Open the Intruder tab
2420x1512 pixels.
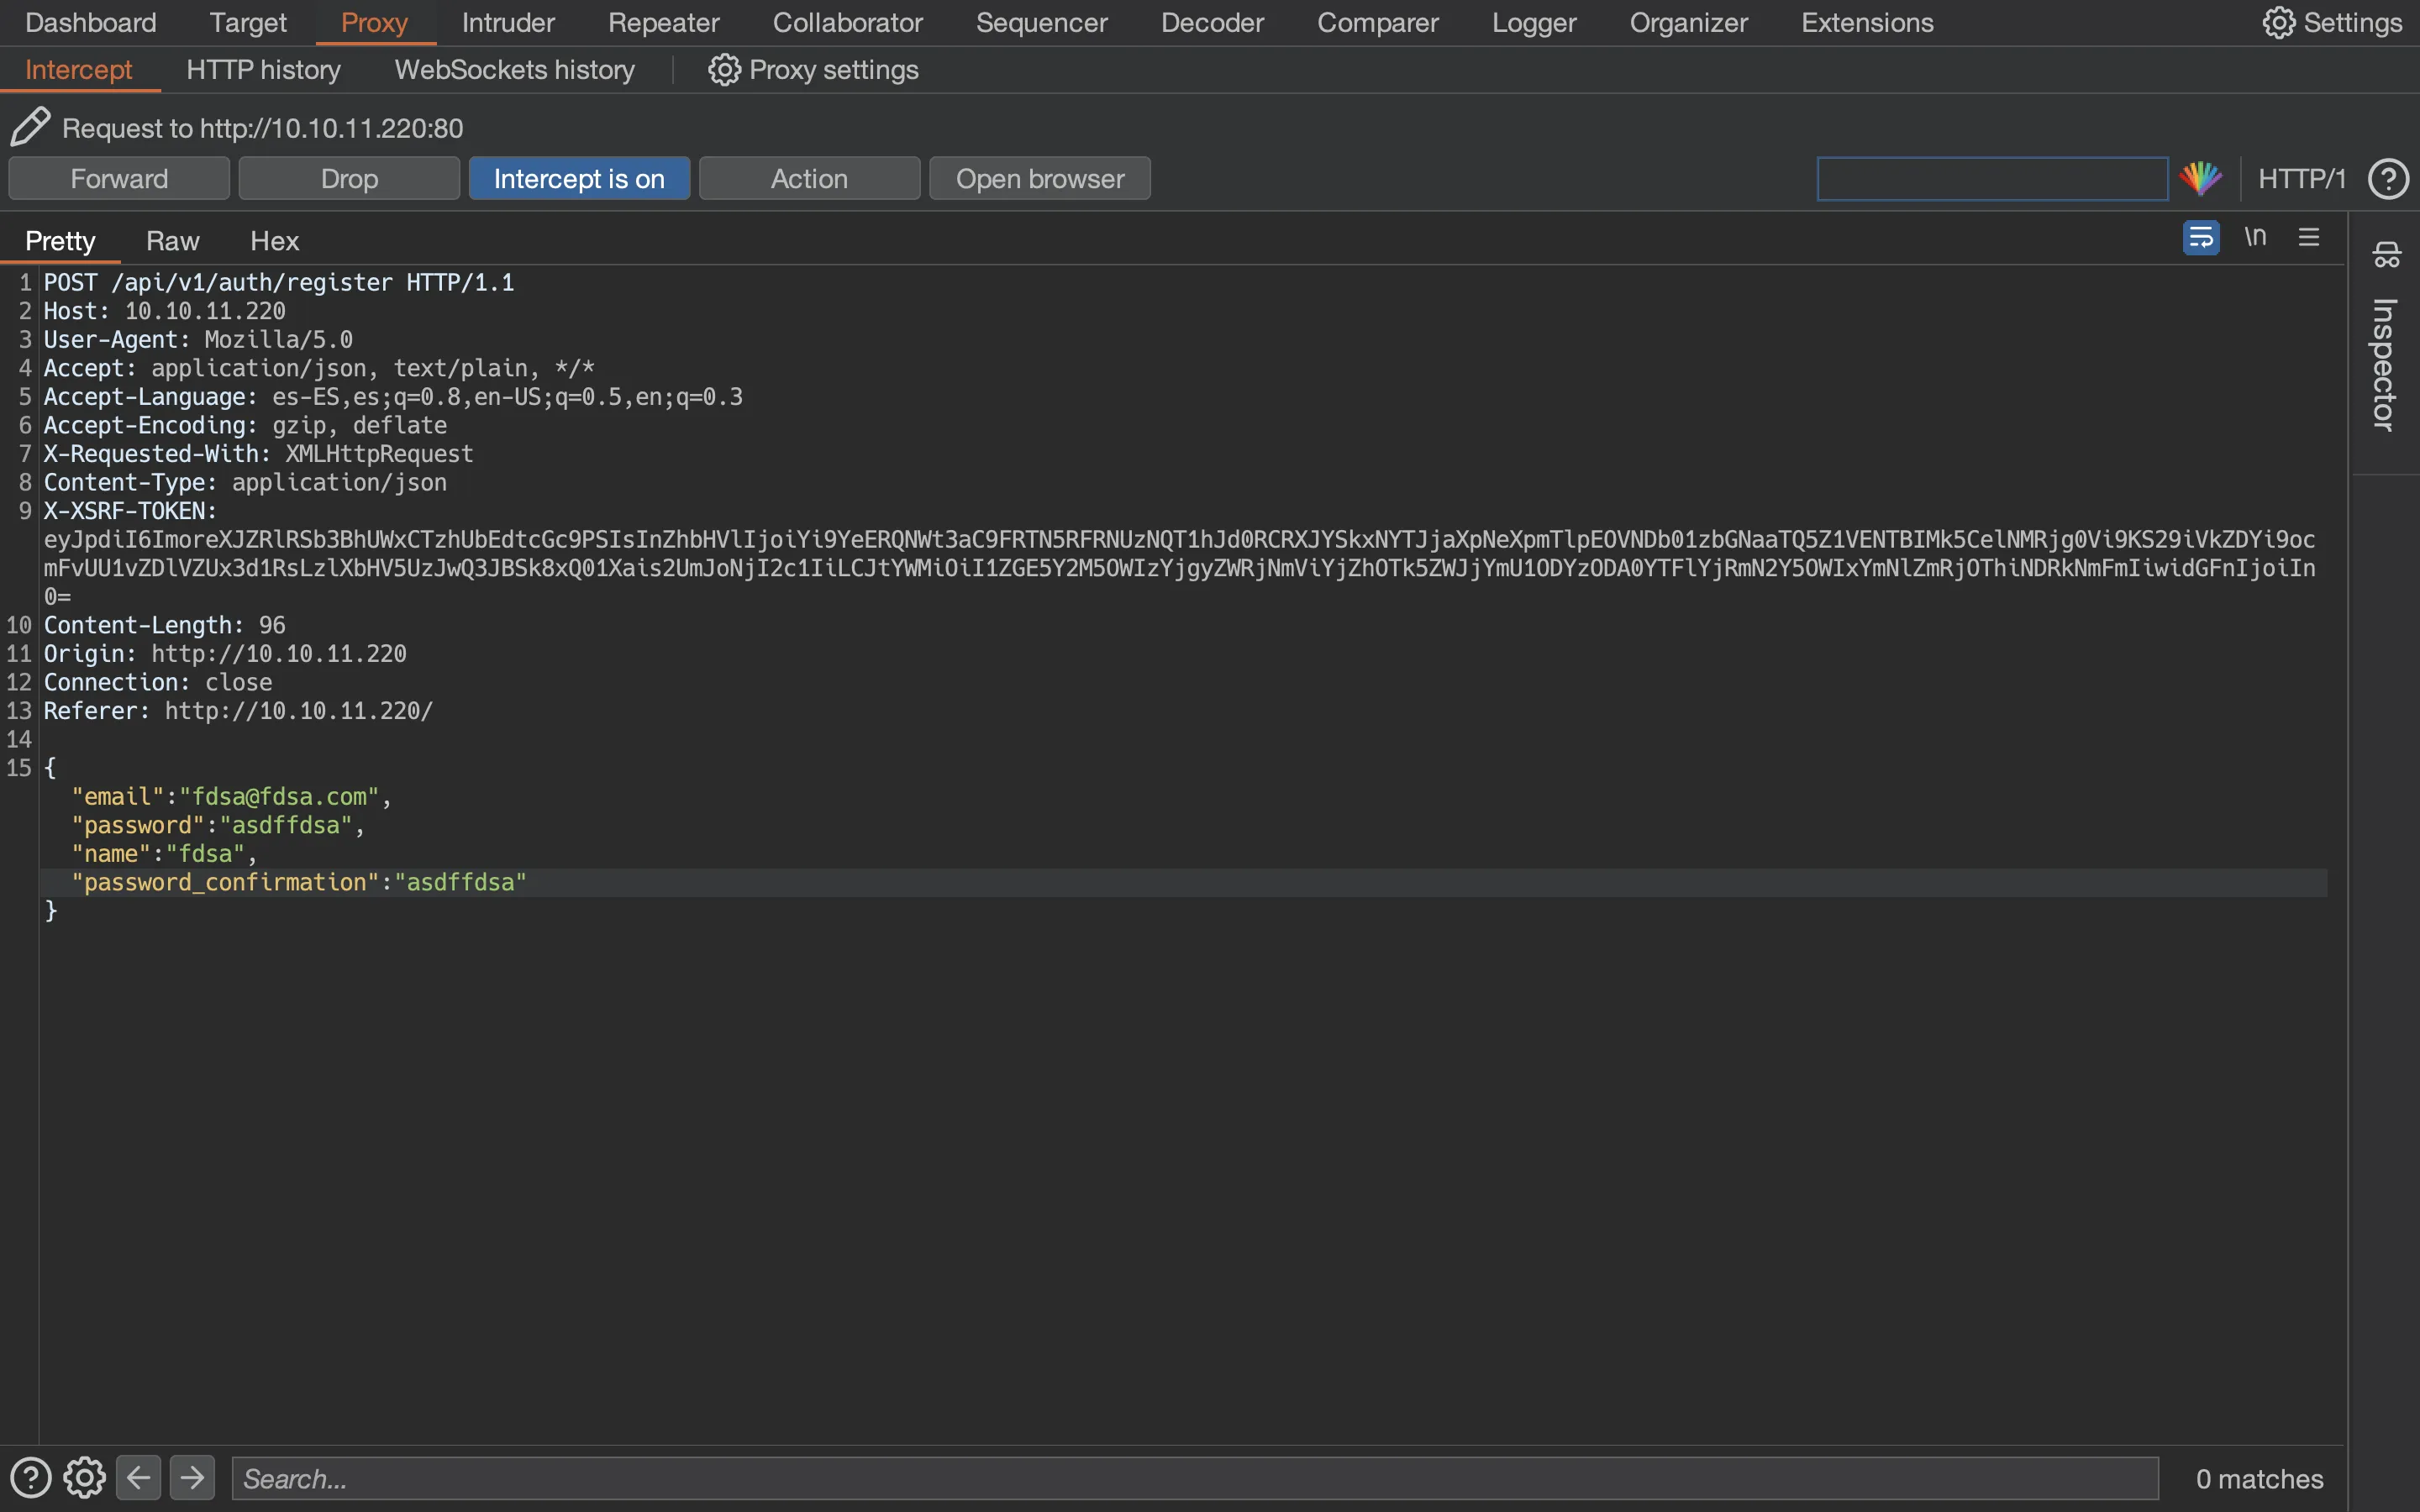pos(508,23)
